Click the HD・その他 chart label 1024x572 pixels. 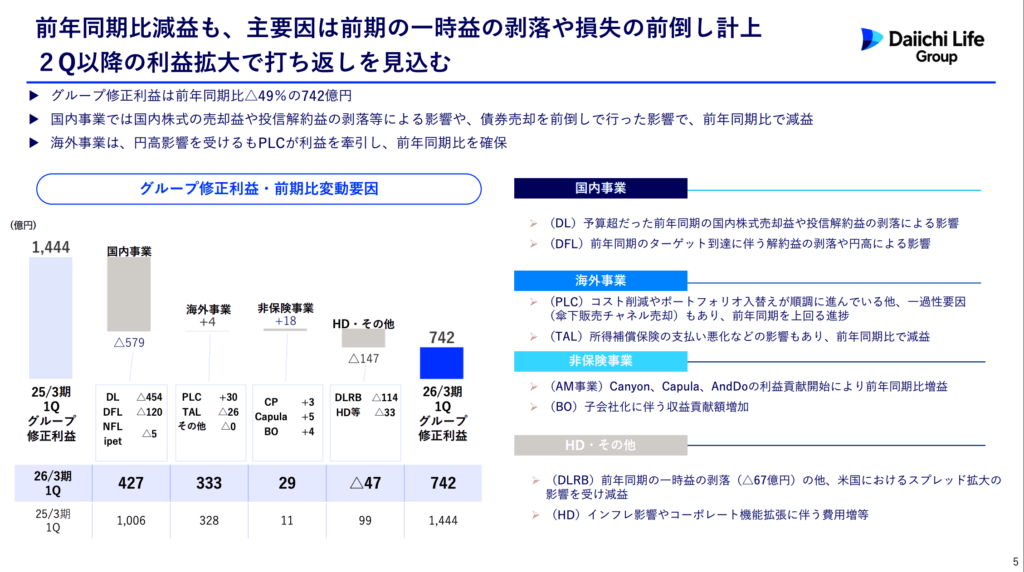click(x=363, y=324)
